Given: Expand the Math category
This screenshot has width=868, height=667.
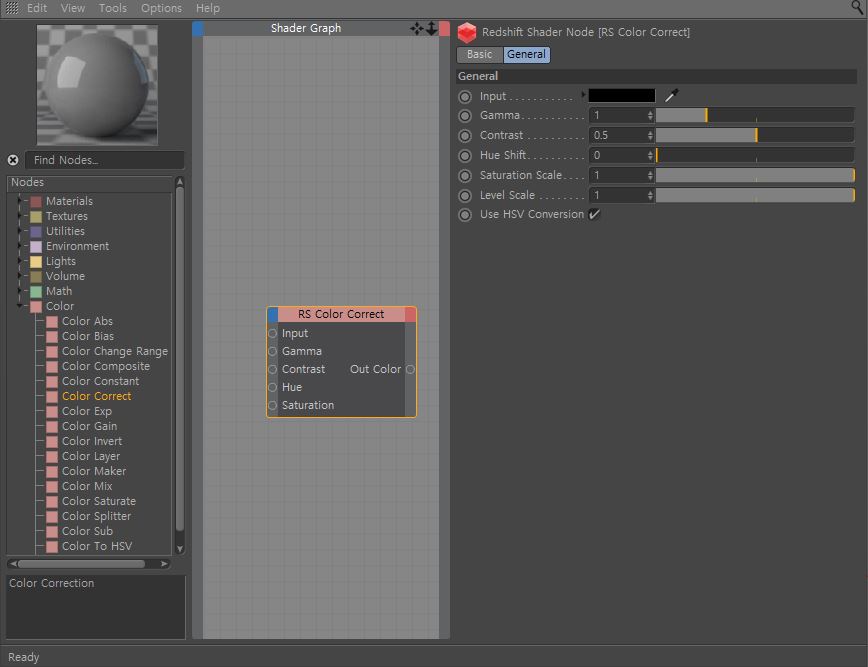Looking at the screenshot, I should pos(20,290).
